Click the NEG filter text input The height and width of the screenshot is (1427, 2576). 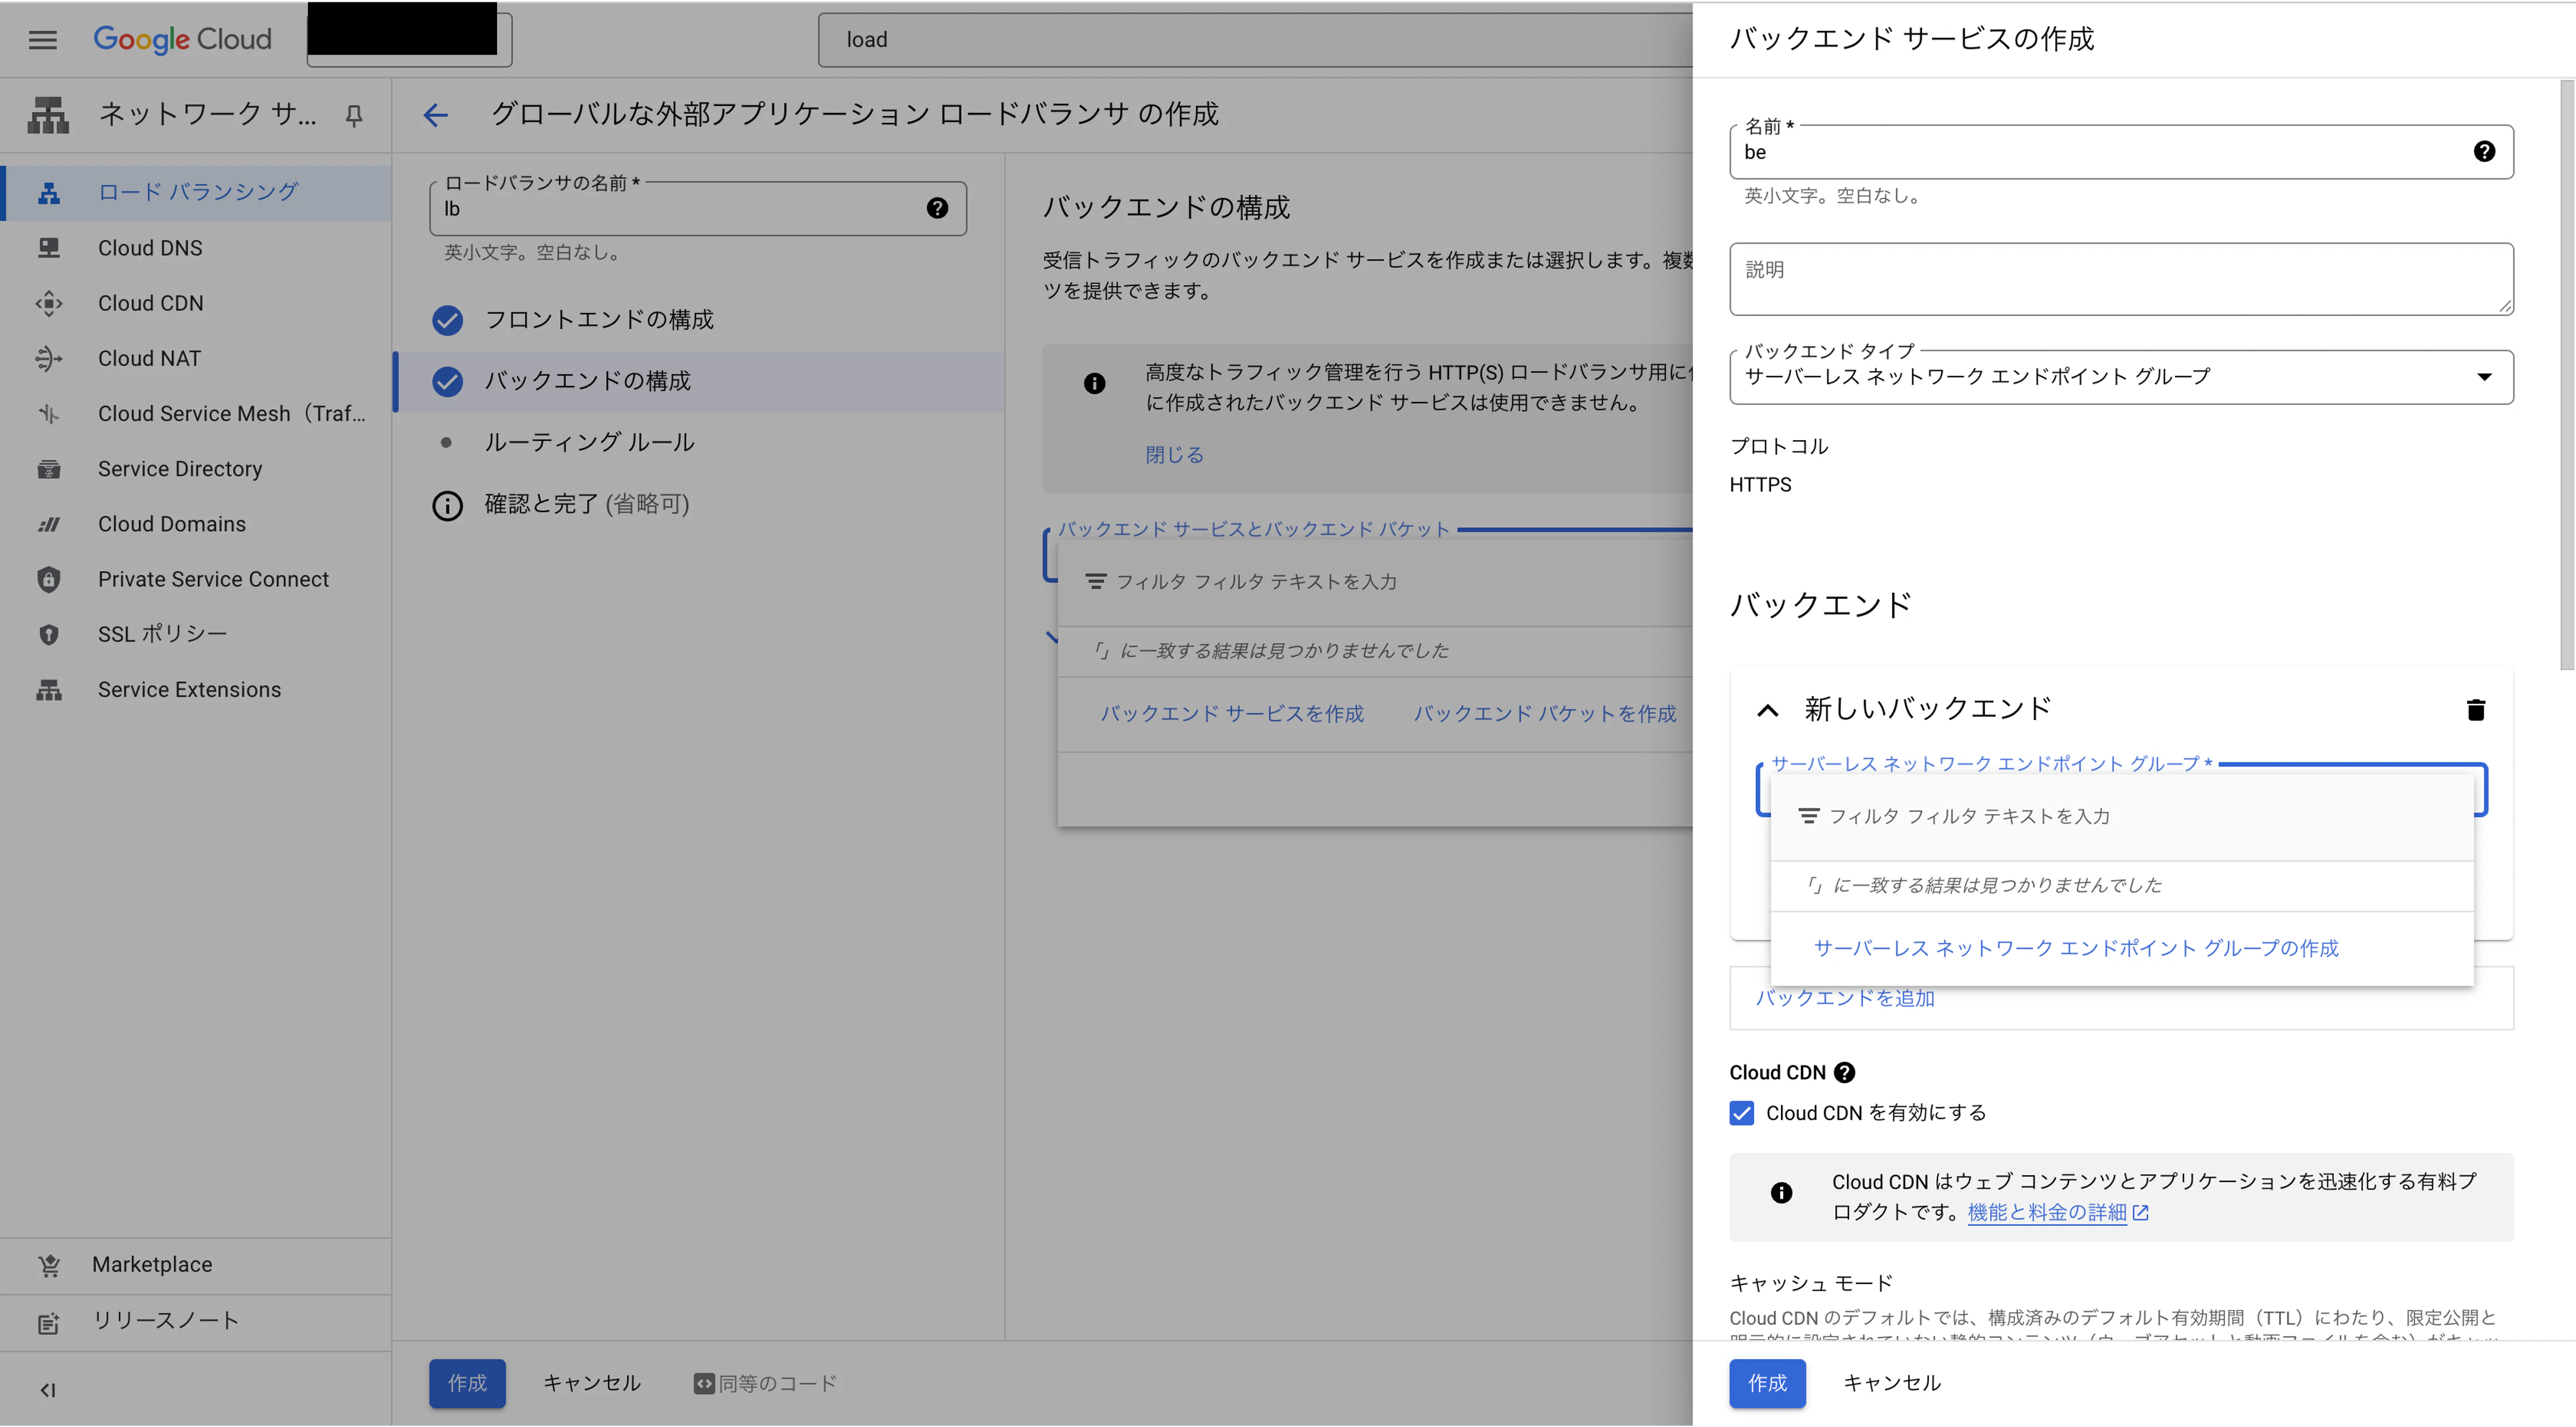pos(2140,817)
